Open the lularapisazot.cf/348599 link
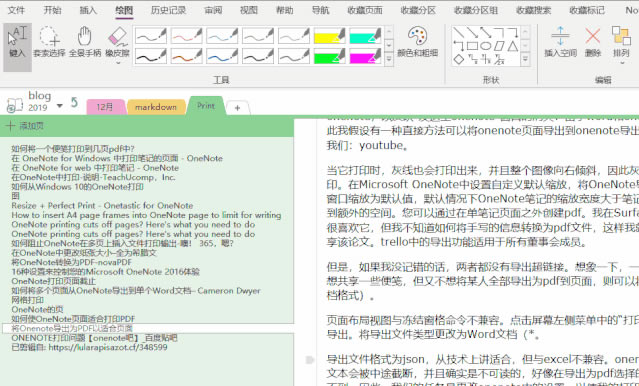 (x=108, y=347)
